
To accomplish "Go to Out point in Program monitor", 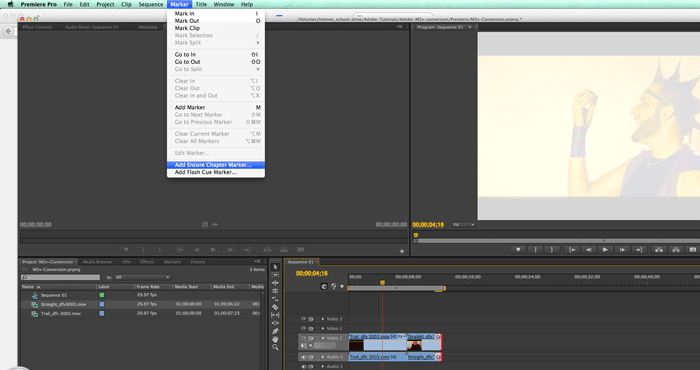I will [639, 250].
